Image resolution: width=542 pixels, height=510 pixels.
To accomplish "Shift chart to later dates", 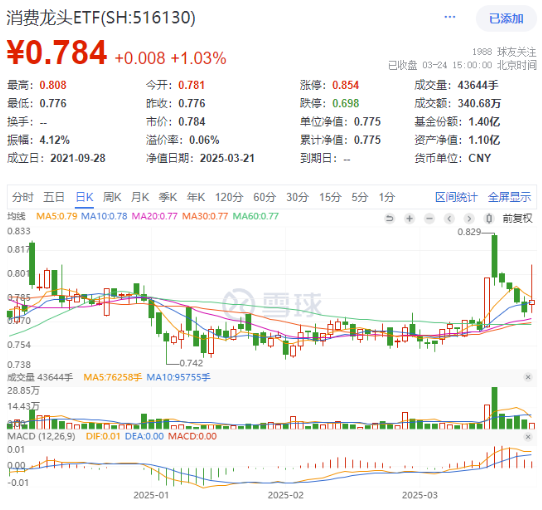I will pyautogui.click(x=469, y=219).
